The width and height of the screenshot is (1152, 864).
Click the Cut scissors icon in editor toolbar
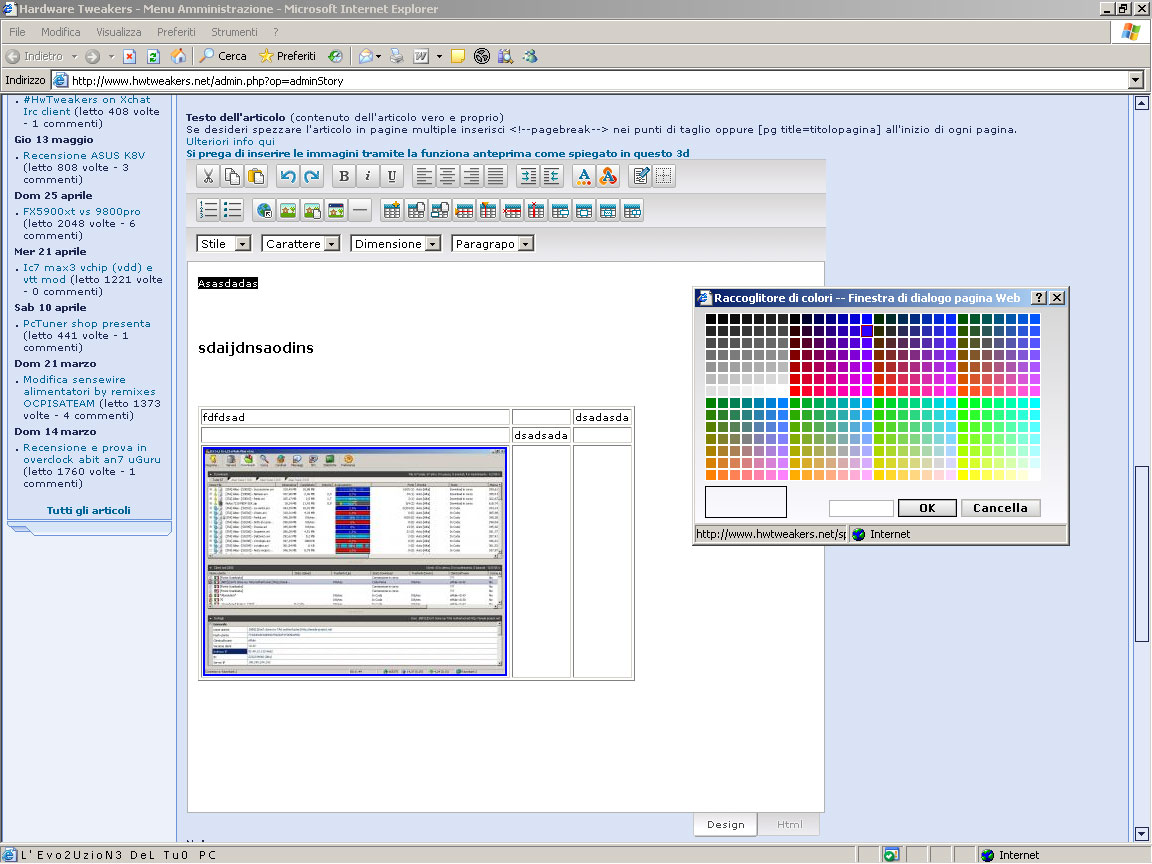coord(208,177)
